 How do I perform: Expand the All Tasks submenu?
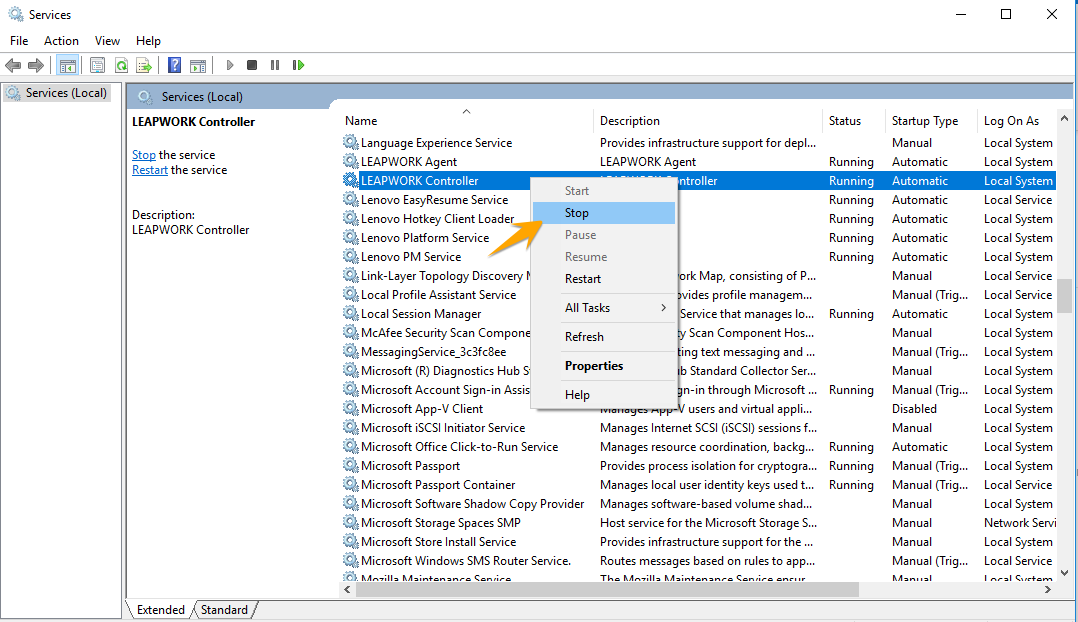603,308
